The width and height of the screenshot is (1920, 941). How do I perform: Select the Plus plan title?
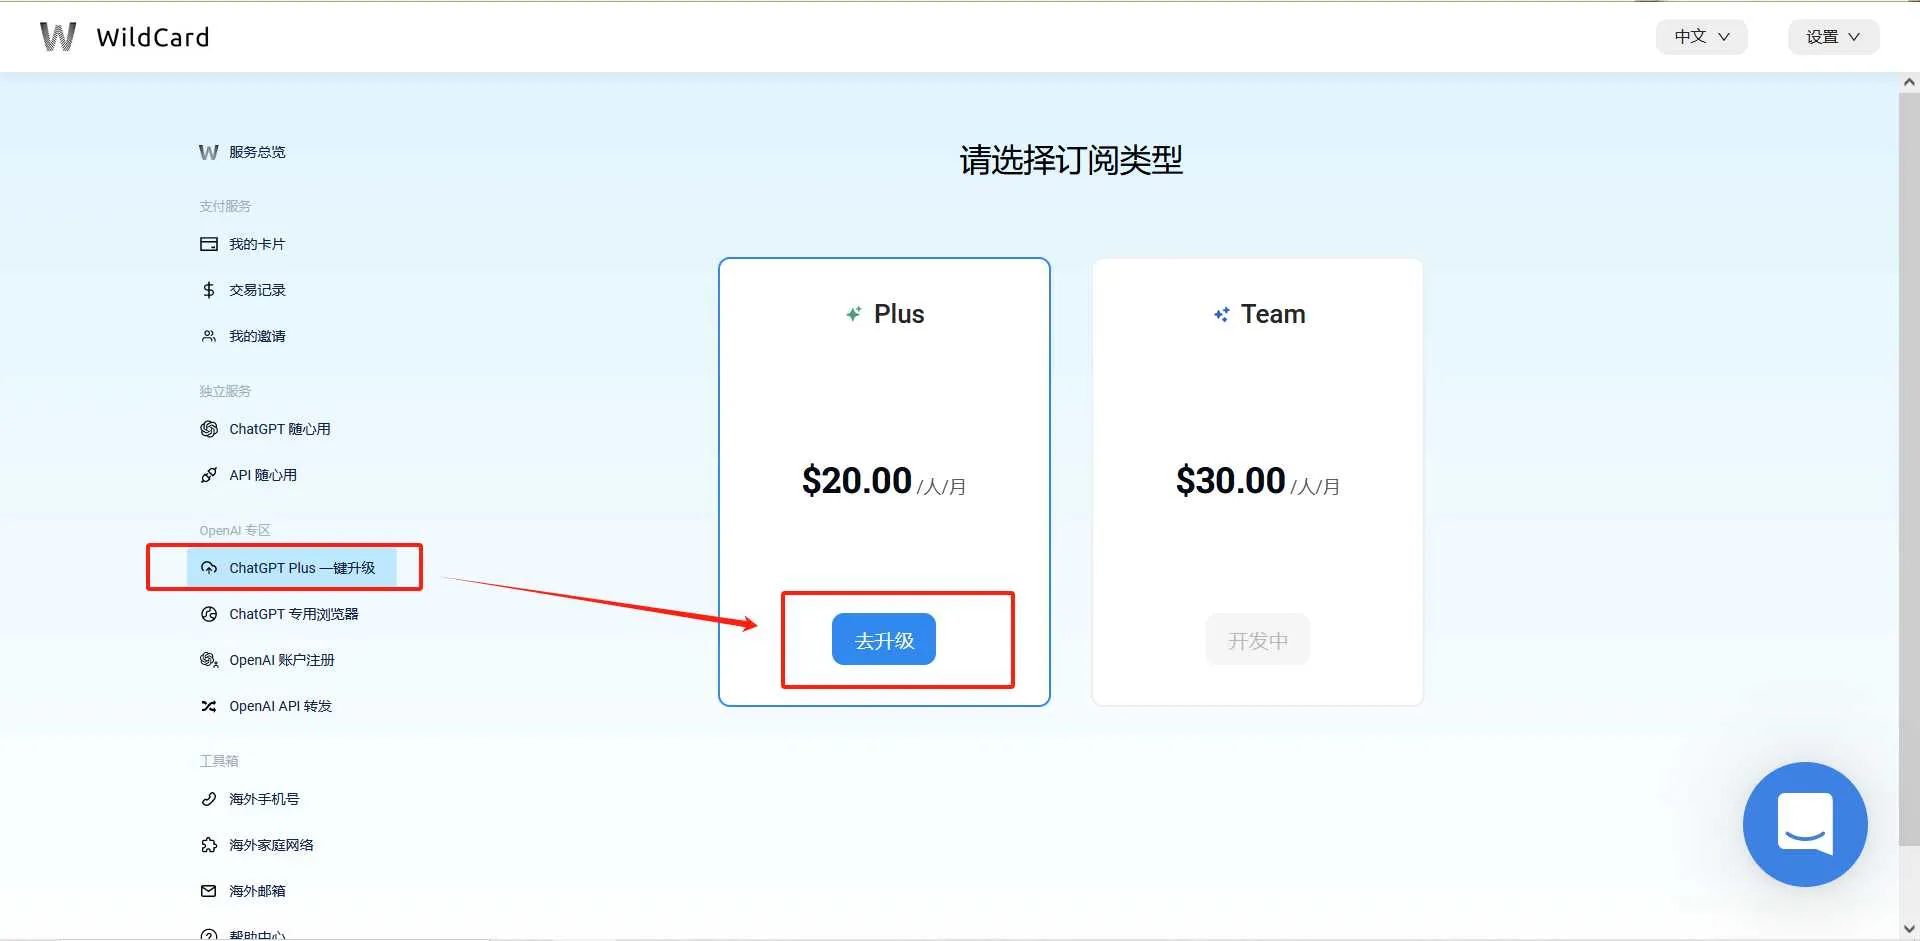coord(899,314)
